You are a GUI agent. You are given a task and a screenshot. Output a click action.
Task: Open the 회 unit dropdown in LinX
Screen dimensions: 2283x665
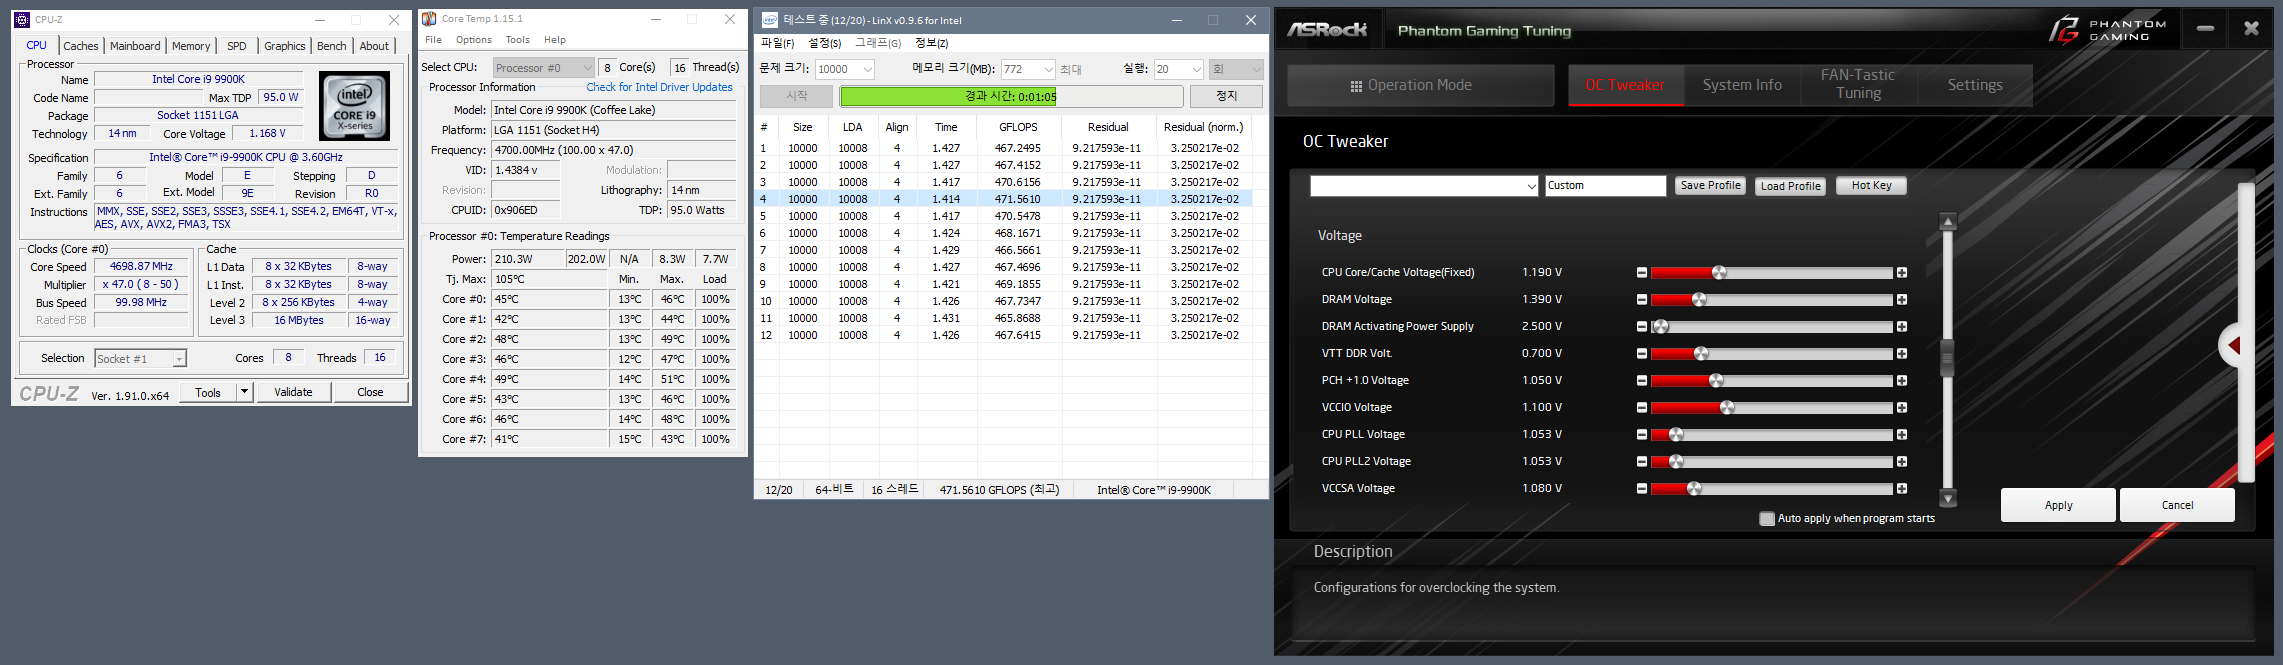[1236, 69]
